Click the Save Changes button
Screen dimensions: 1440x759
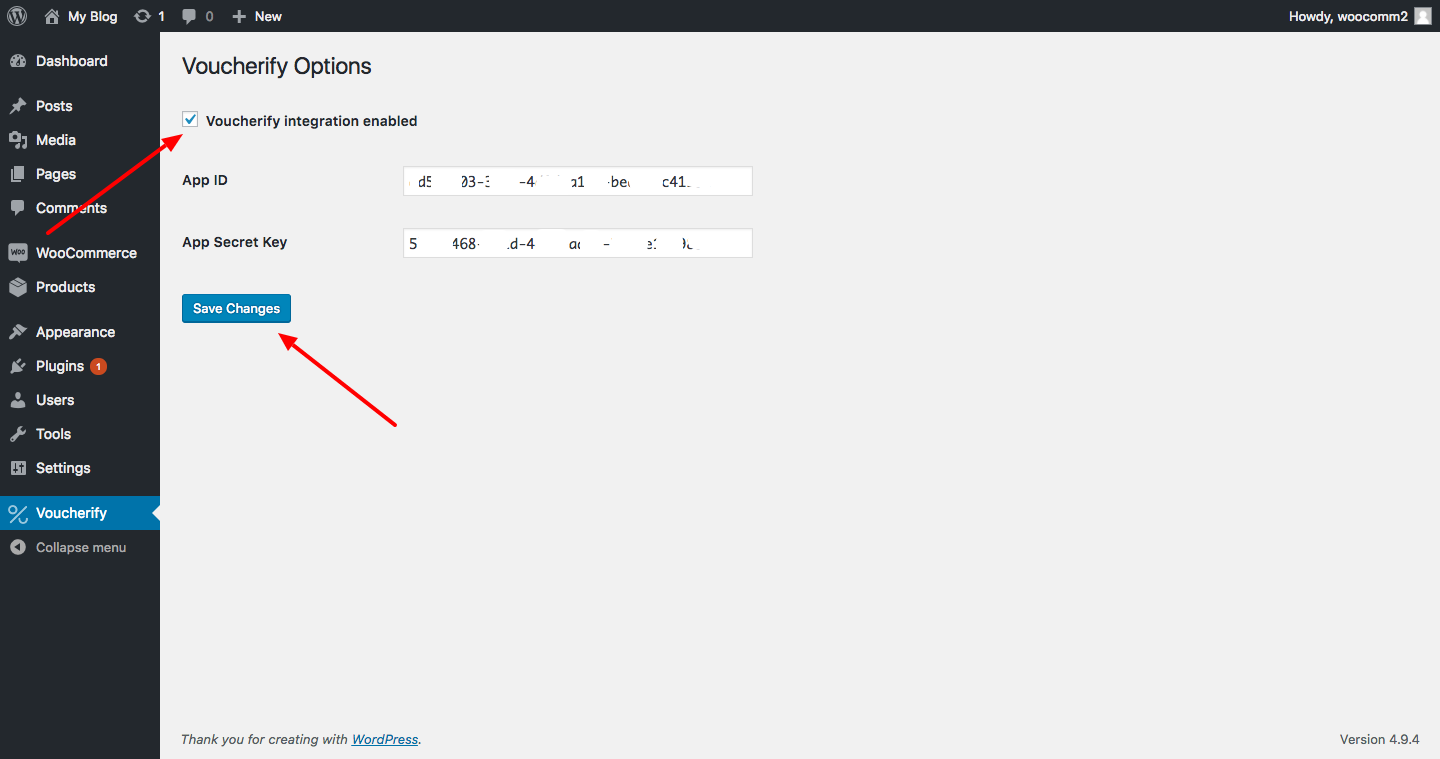point(236,308)
